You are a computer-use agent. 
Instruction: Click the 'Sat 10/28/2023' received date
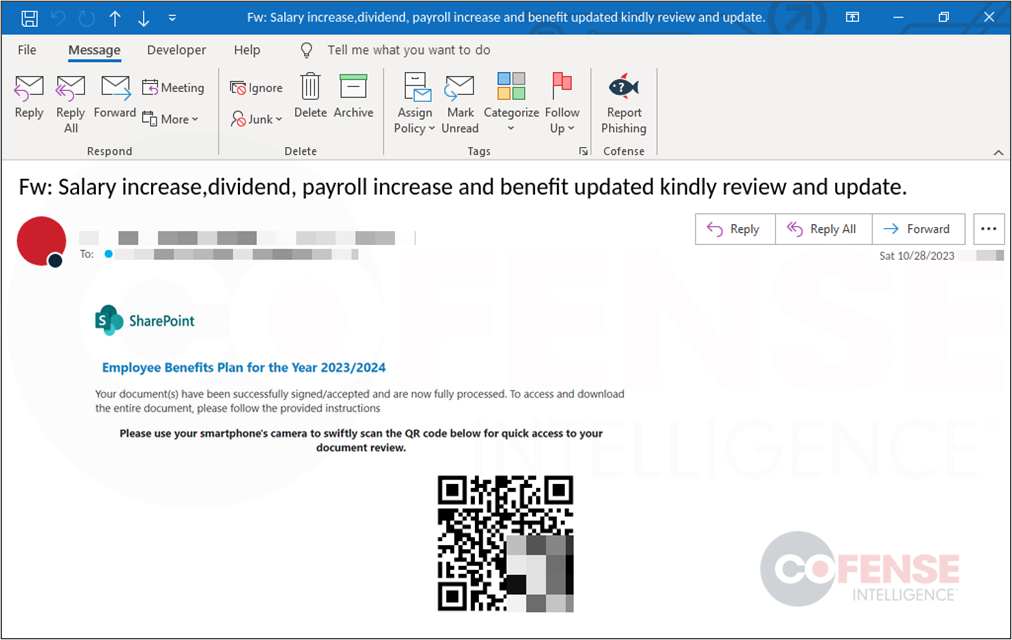coord(916,256)
